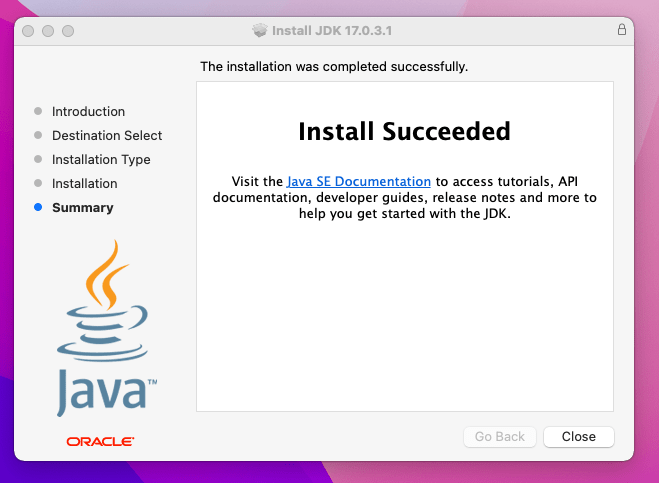
Task: Select the Summary step label
Action: pos(83,208)
